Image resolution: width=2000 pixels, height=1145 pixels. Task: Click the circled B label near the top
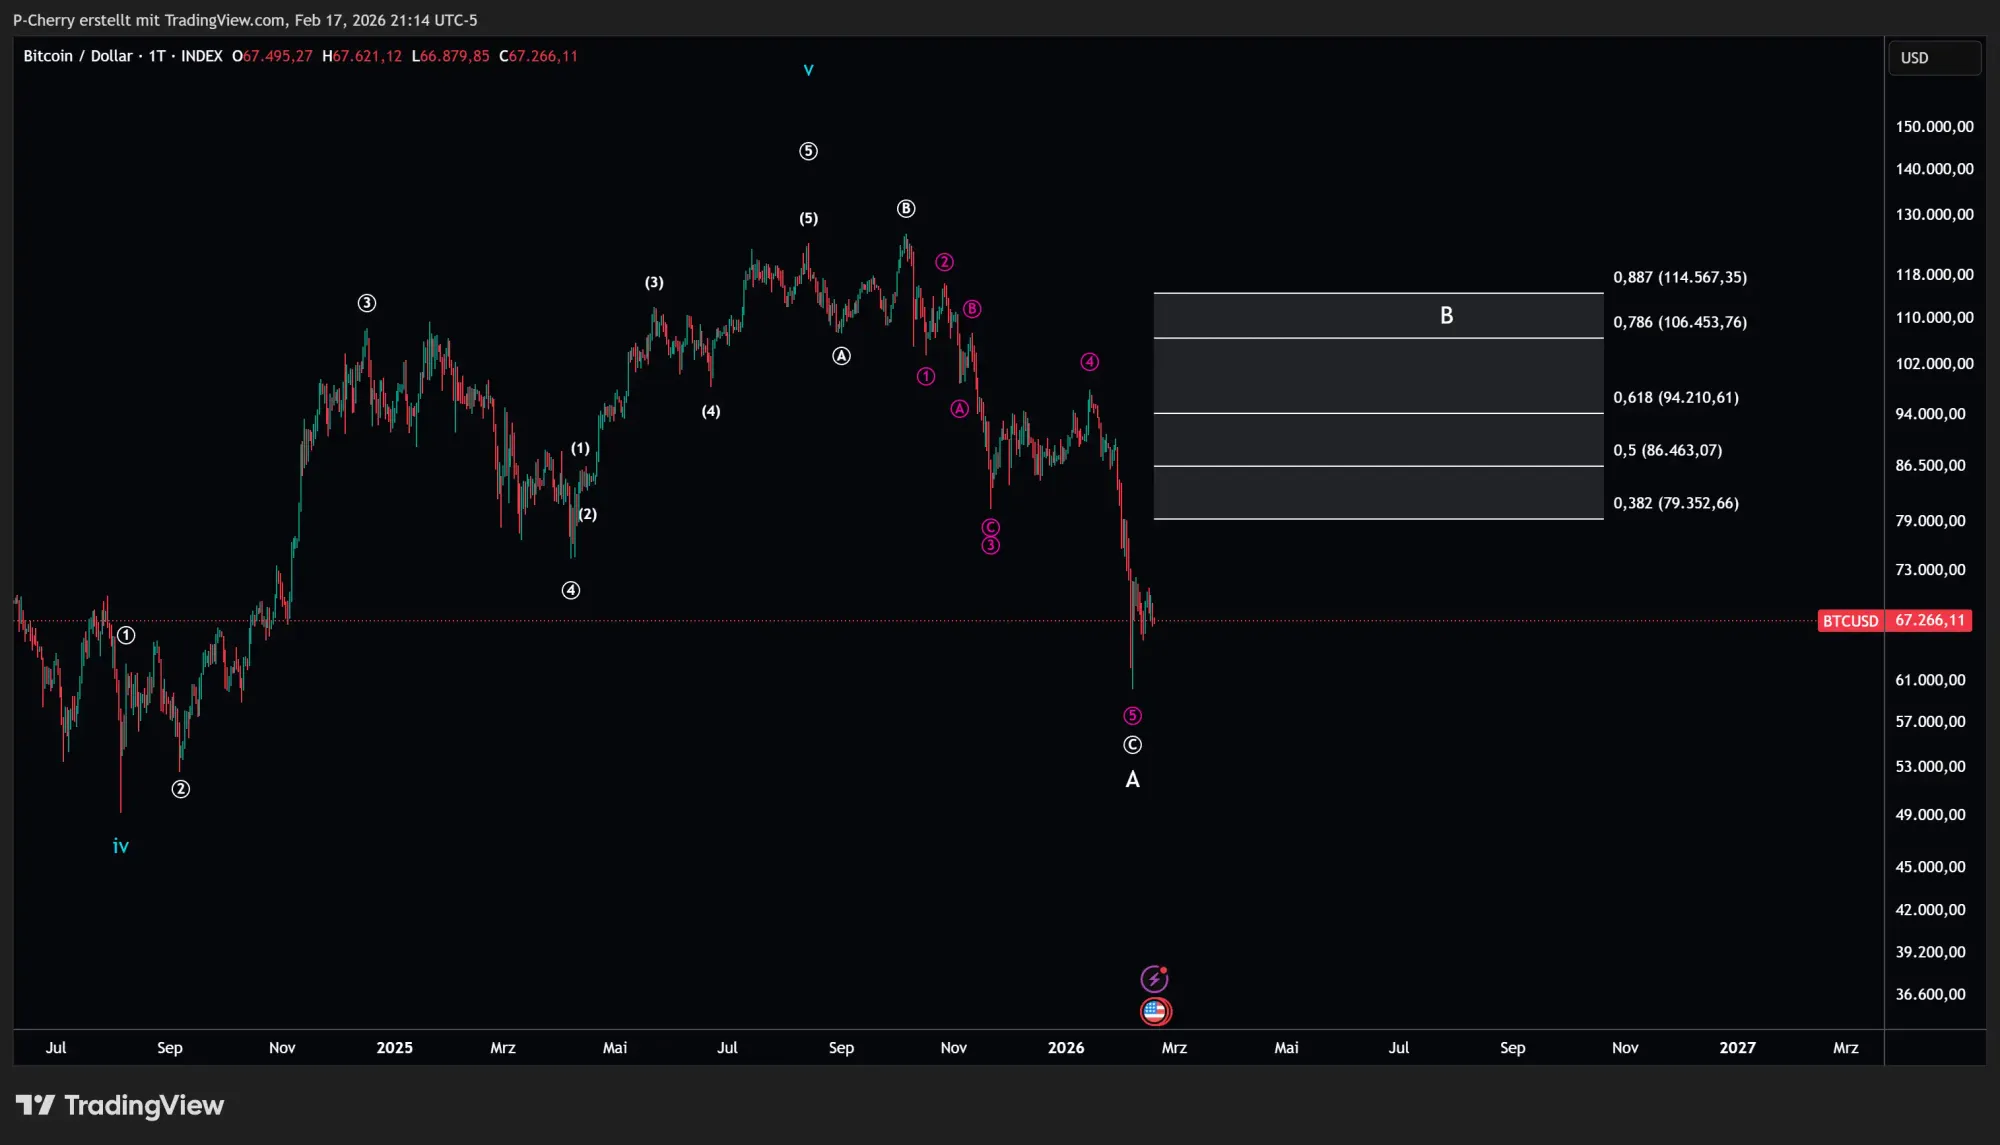906,209
